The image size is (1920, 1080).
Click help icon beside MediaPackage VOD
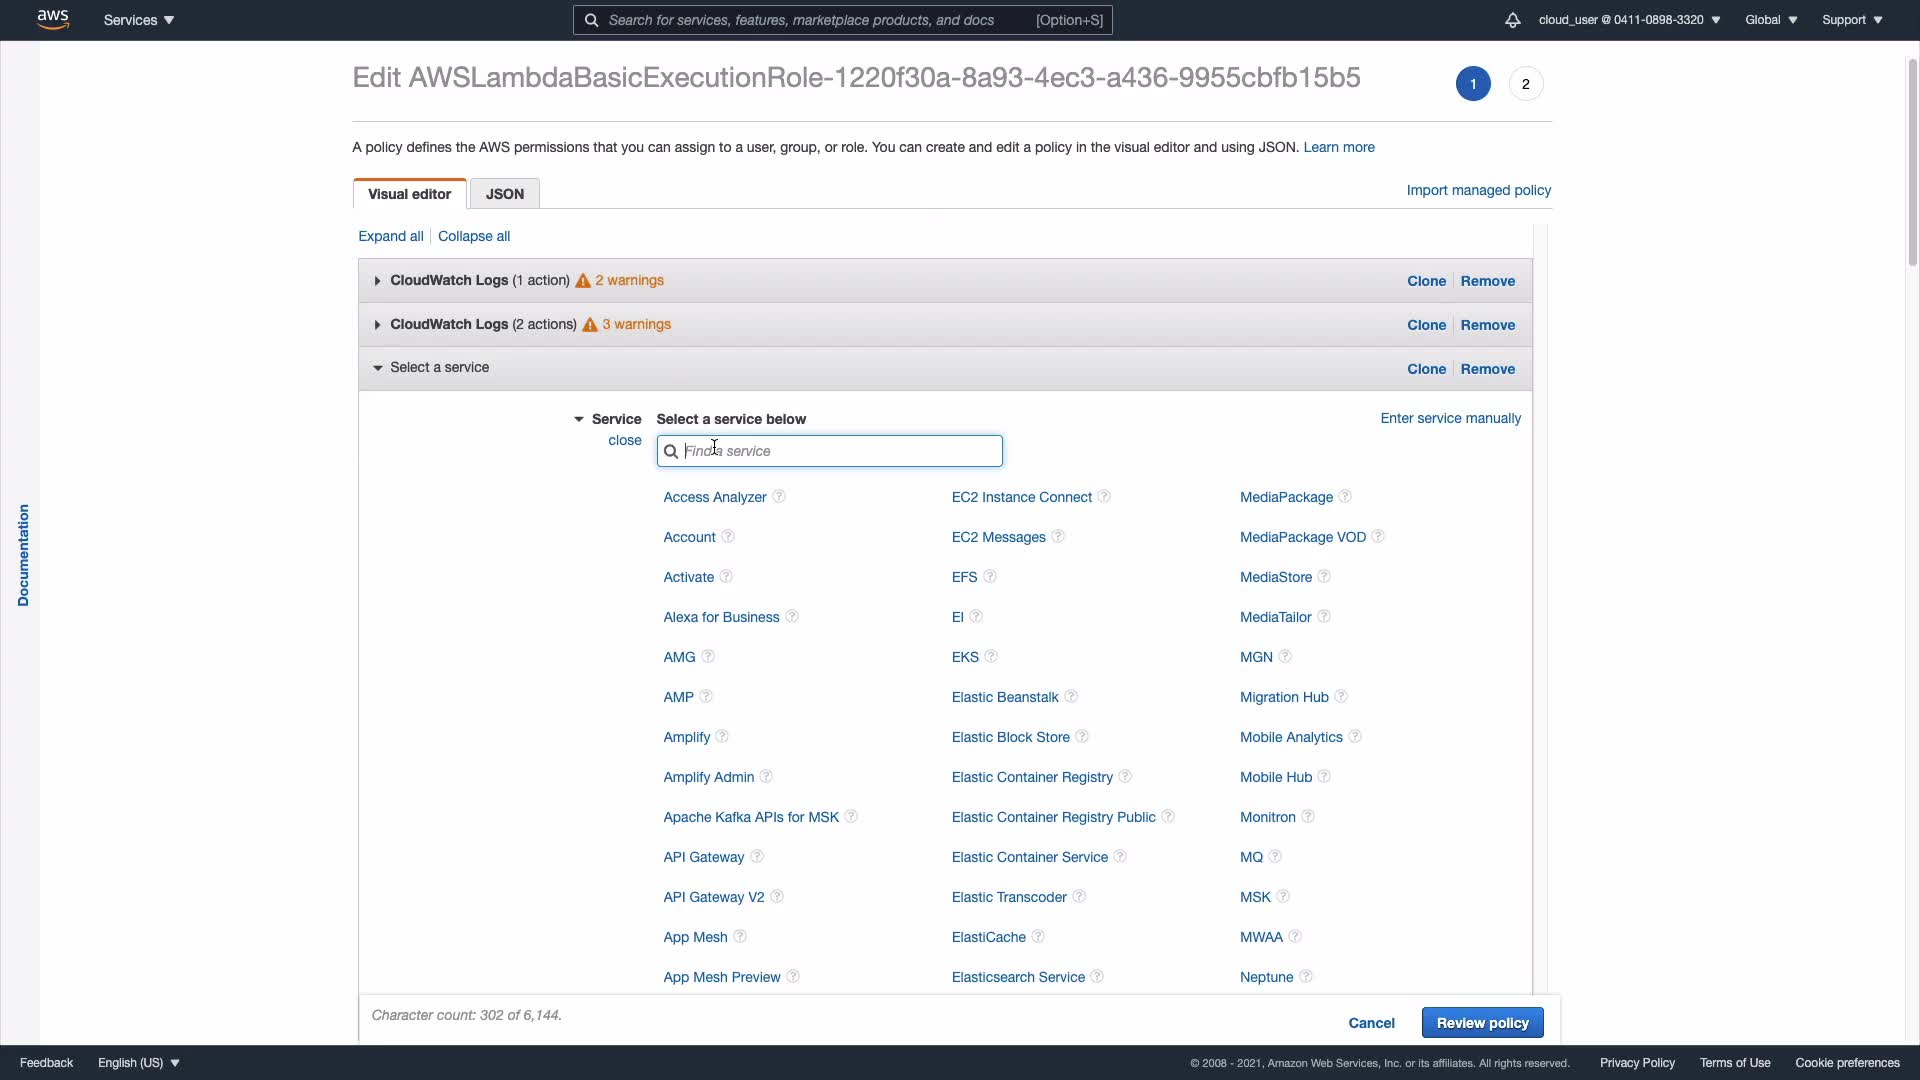tap(1378, 537)
